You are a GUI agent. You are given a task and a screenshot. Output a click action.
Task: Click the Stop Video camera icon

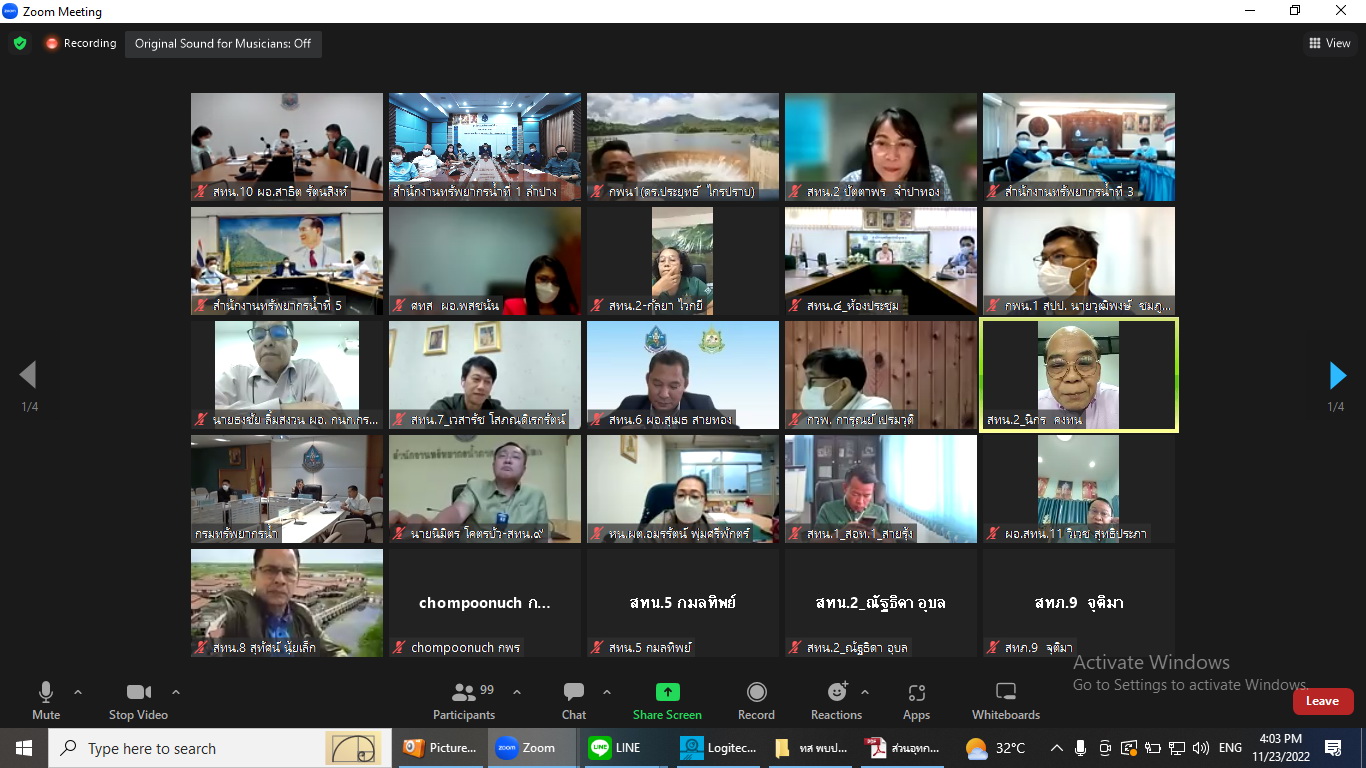pos(138,692)
